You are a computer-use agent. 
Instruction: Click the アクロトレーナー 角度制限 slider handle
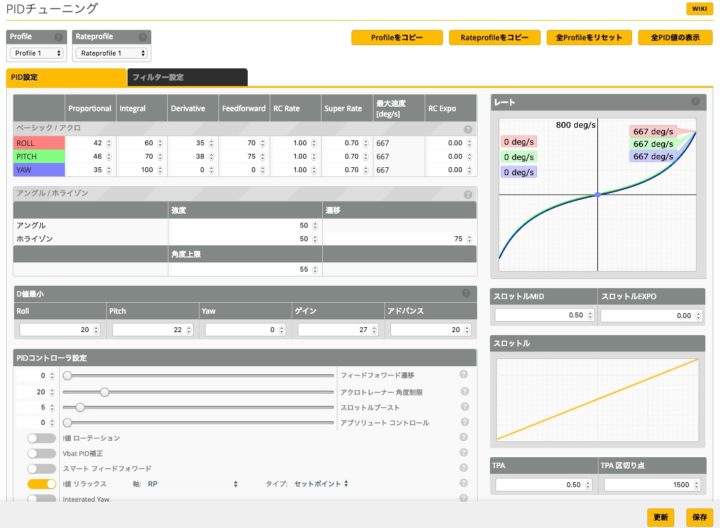[x=105, y=391]
